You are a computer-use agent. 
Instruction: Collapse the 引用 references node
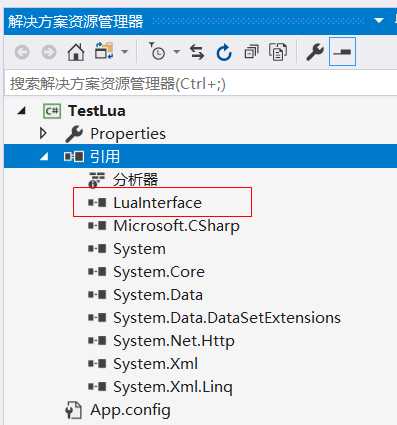[x=44, y=156]
